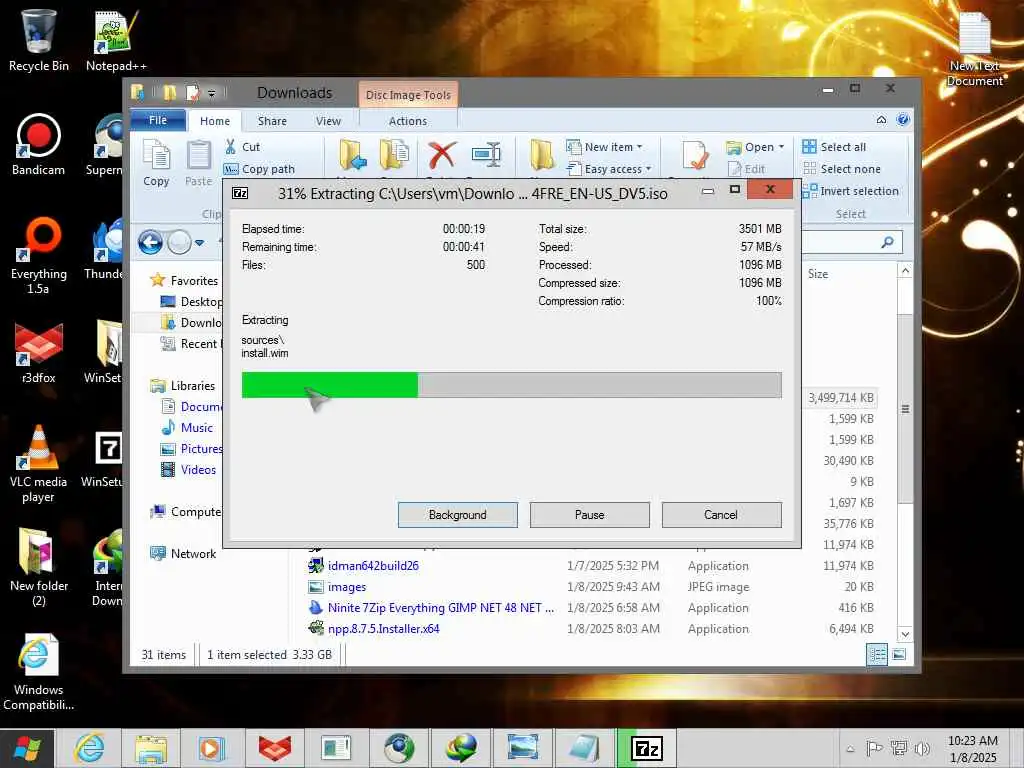Open the Explorer Help question mark icon

pyautogui.click(x=903, y=120)
